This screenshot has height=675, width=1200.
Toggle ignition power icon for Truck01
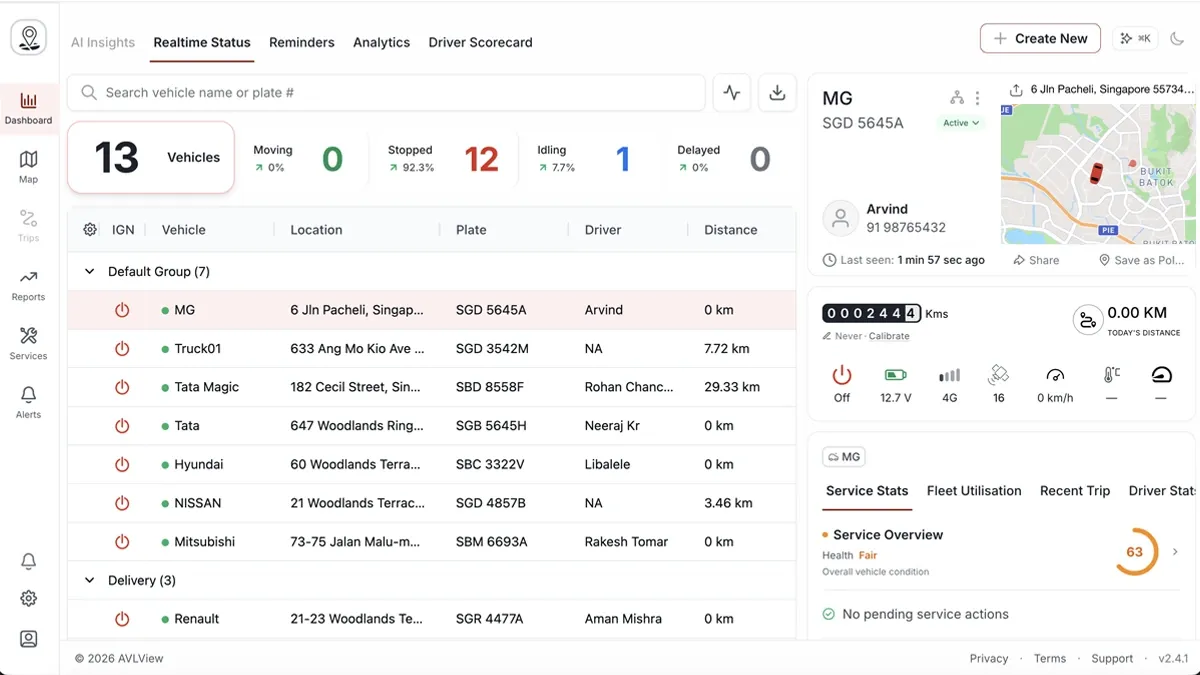click(x=122, y=349)
